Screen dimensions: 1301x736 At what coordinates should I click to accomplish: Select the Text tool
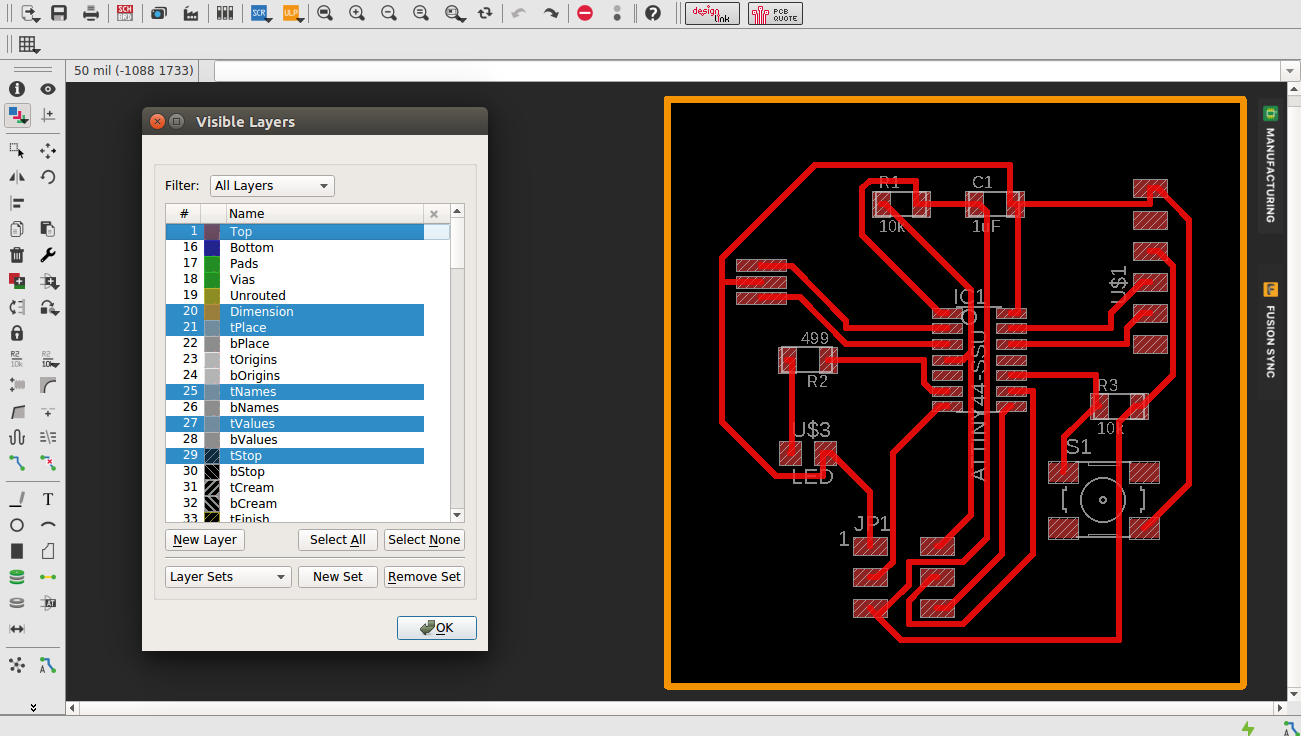pyautogui.click(x=48, y=499)
